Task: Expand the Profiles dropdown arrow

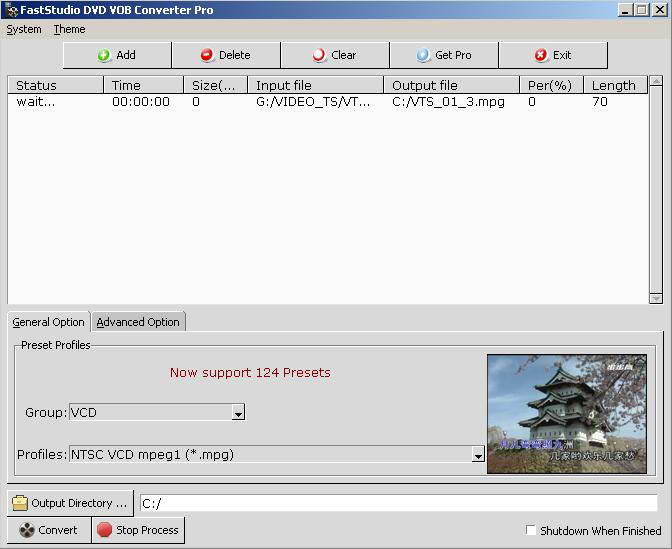Action: pos(478,454)
